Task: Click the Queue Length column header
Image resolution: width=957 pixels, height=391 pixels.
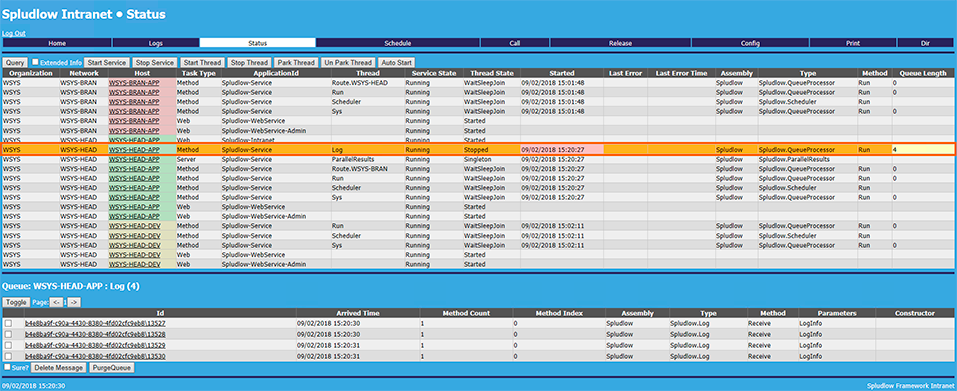Action: [x=923, y=73]
